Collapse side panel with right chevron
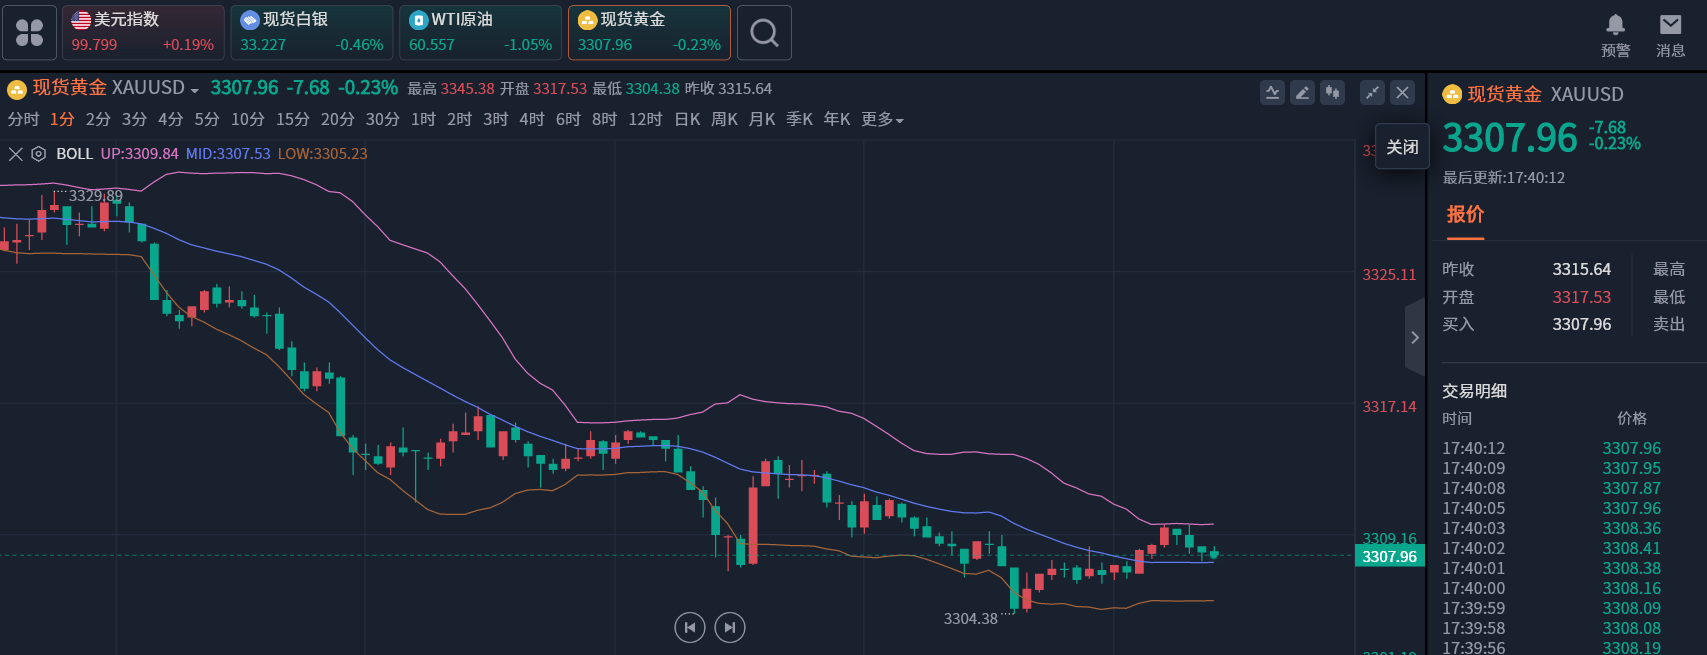1707x655 pixels. 1414,337
